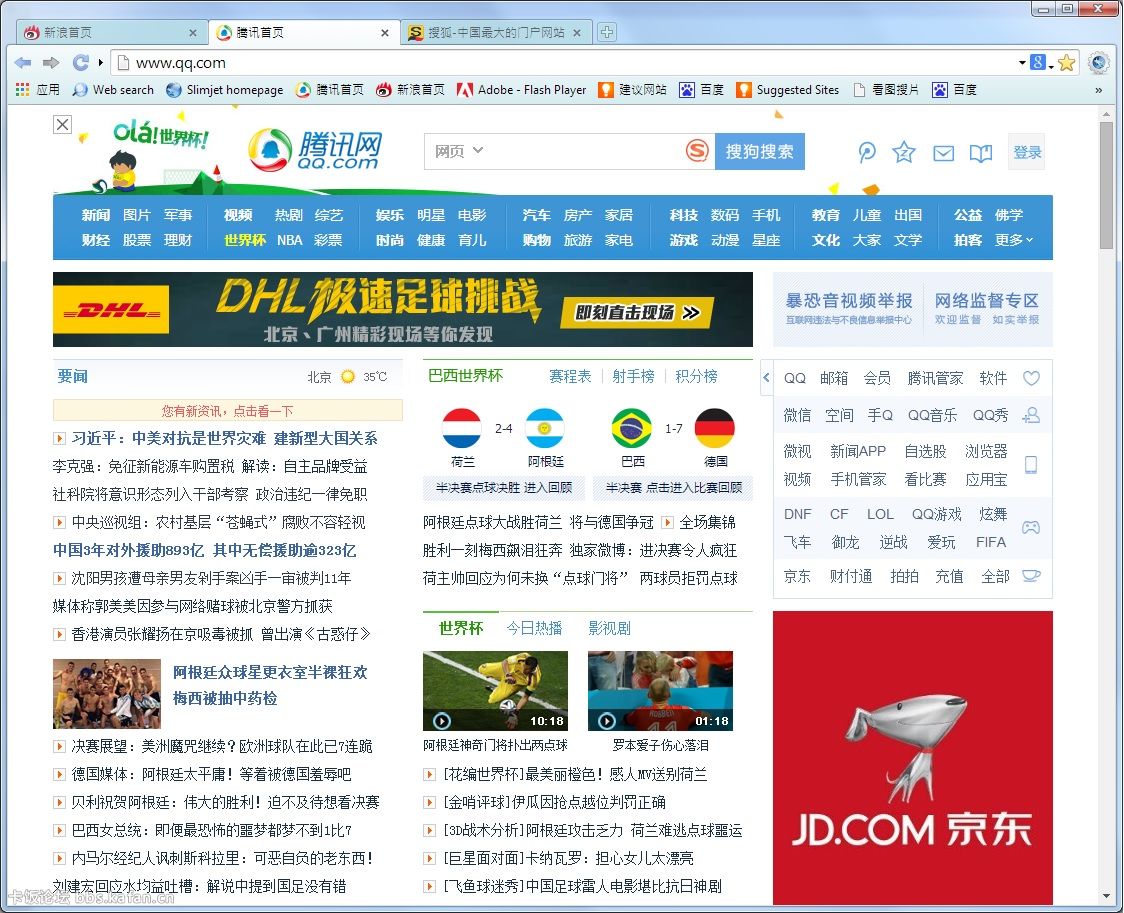Click inside the address bar showing www.qq.com
The width and height of the screenshot is (1124, 913).
[300, 62]
